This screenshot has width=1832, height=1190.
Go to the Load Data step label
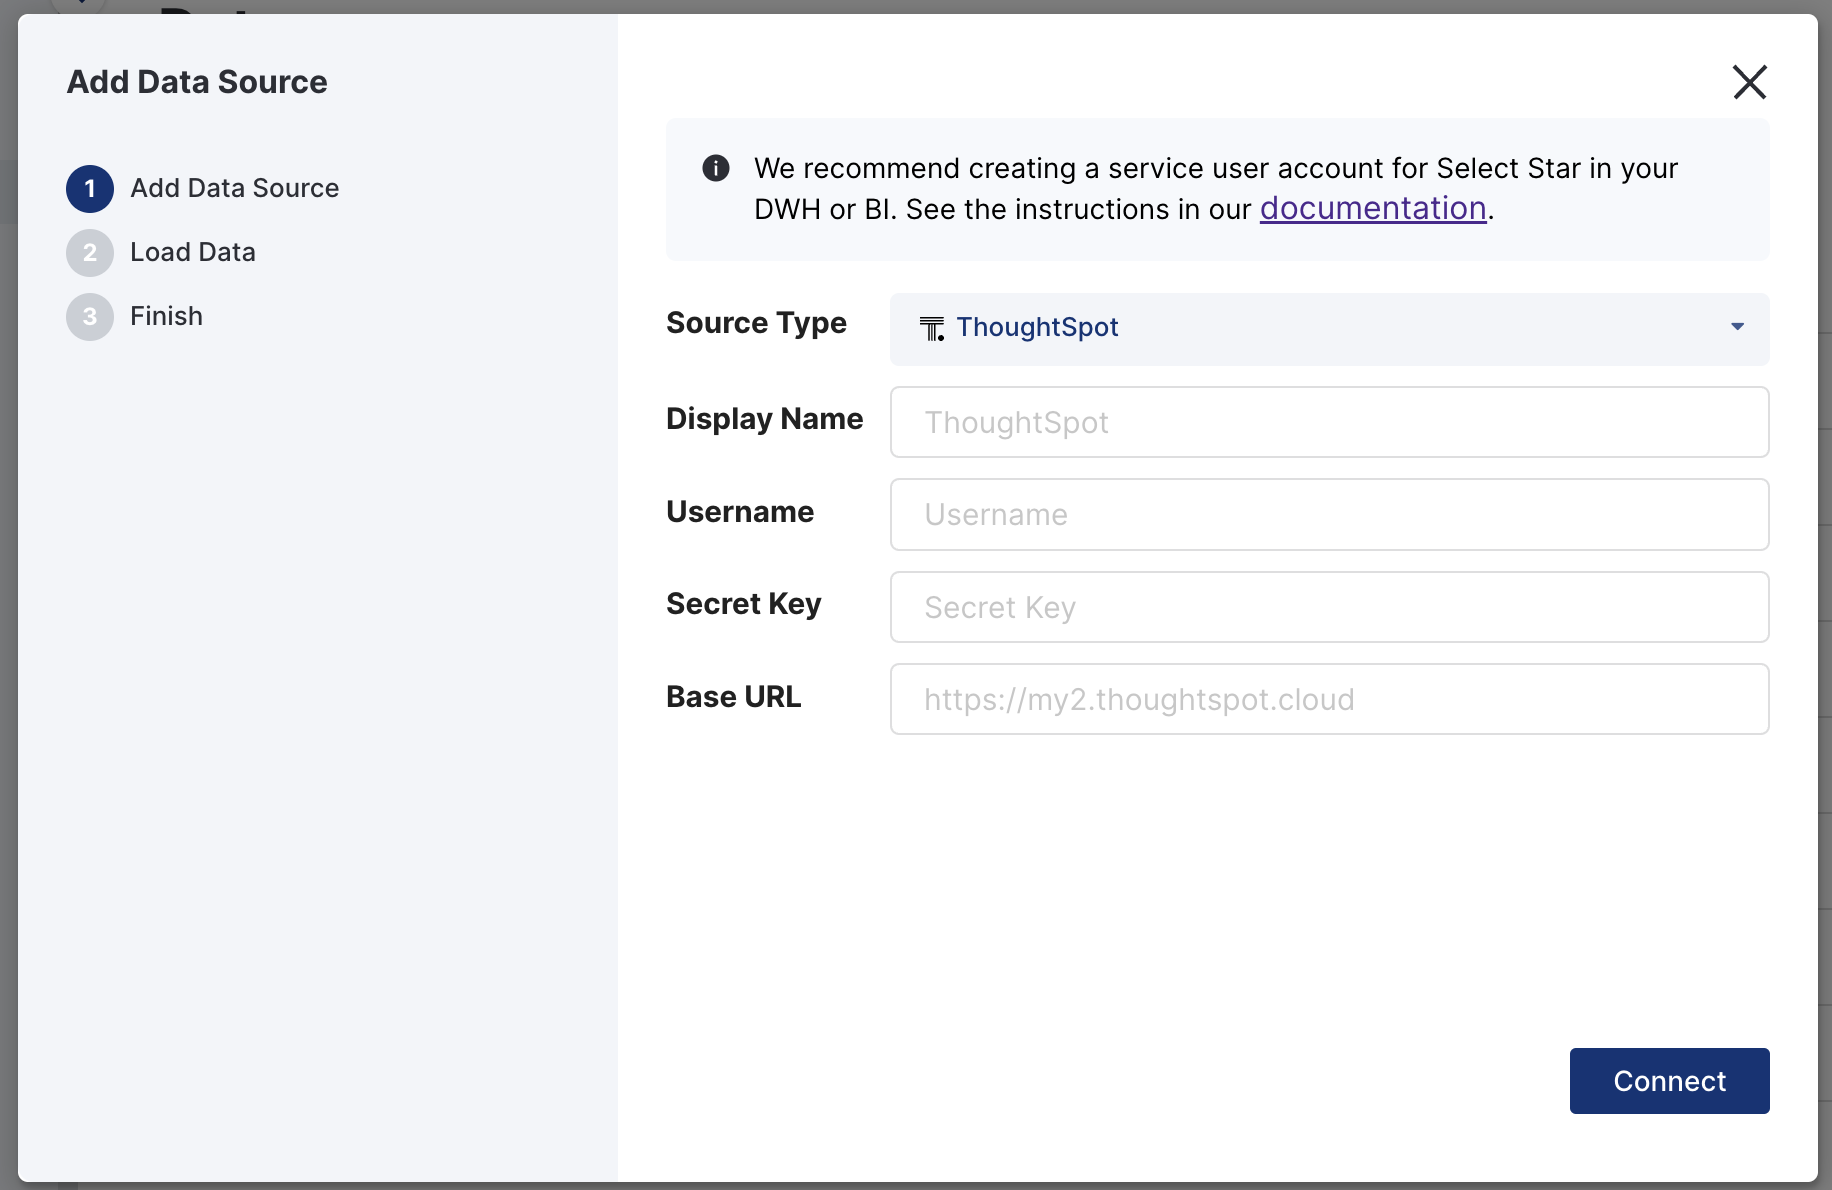pos(193,253)
